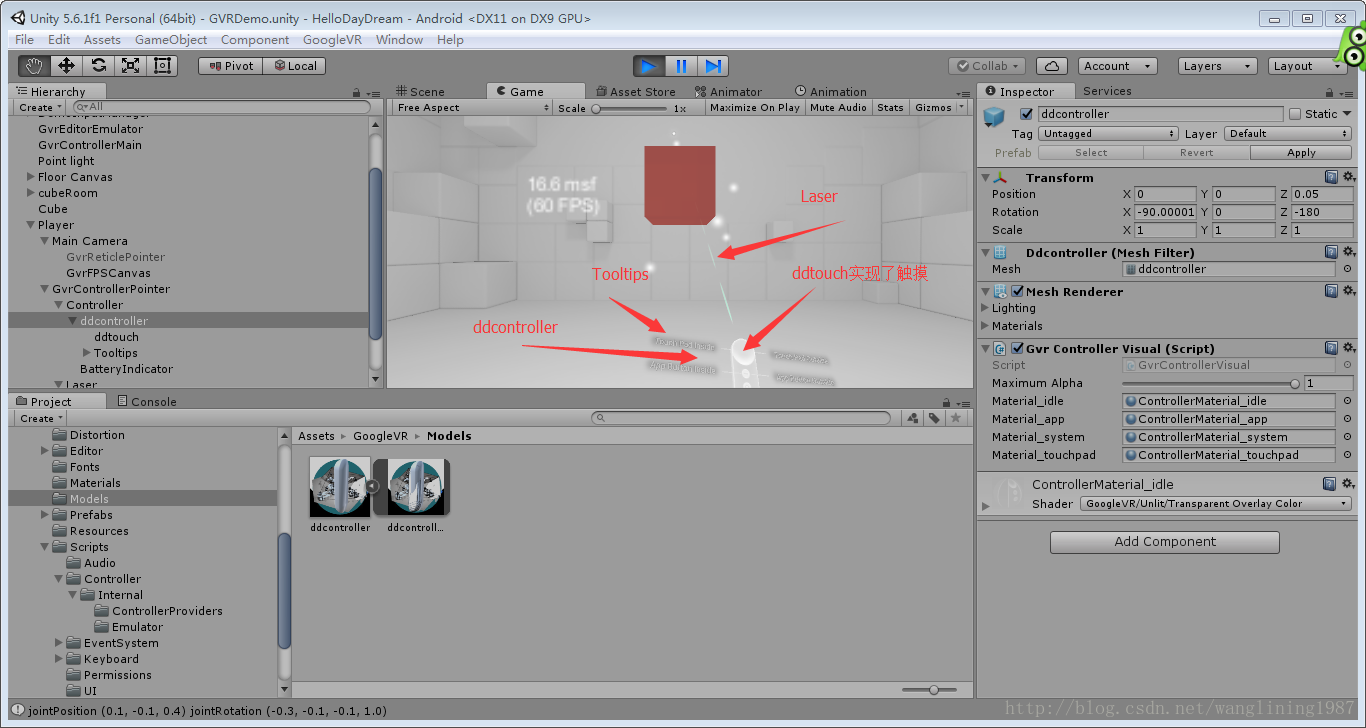
Task: Expand the Floor Canvas hierarchy item
Action: click(31, 177)
